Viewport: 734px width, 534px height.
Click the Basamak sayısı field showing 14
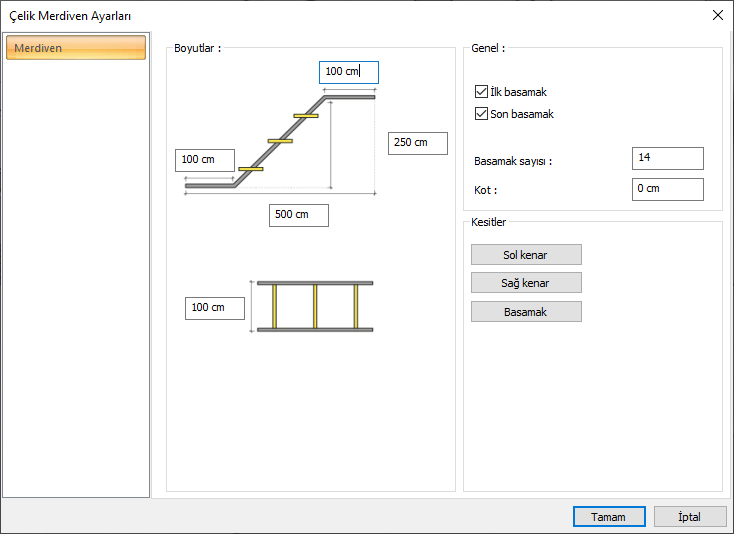tap(667, 158)
